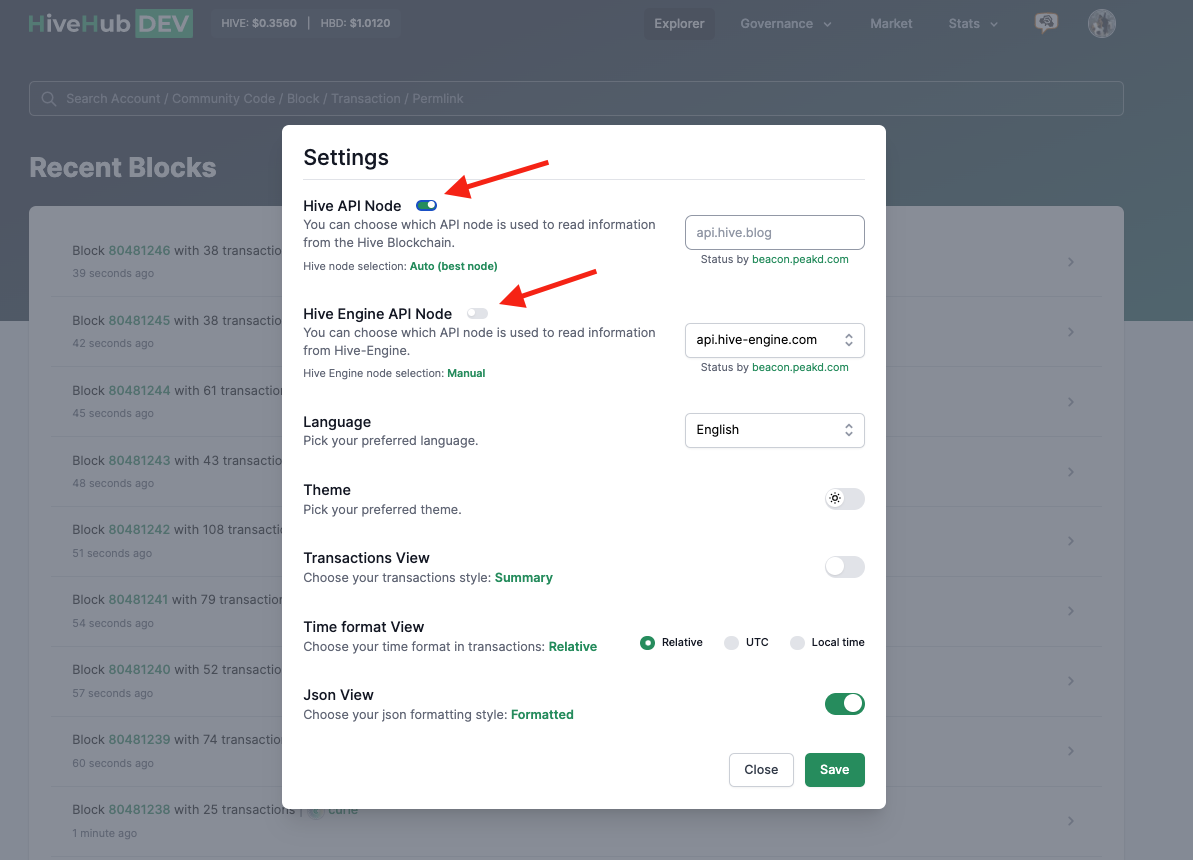Open the user avatar menu

1101,24
